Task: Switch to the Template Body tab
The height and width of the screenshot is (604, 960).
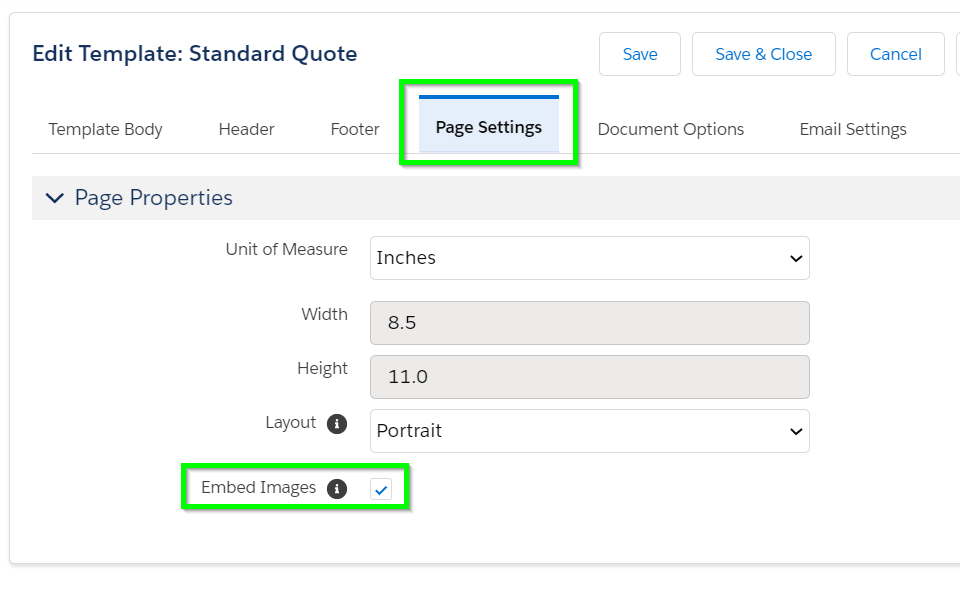Action: [105, 129]
